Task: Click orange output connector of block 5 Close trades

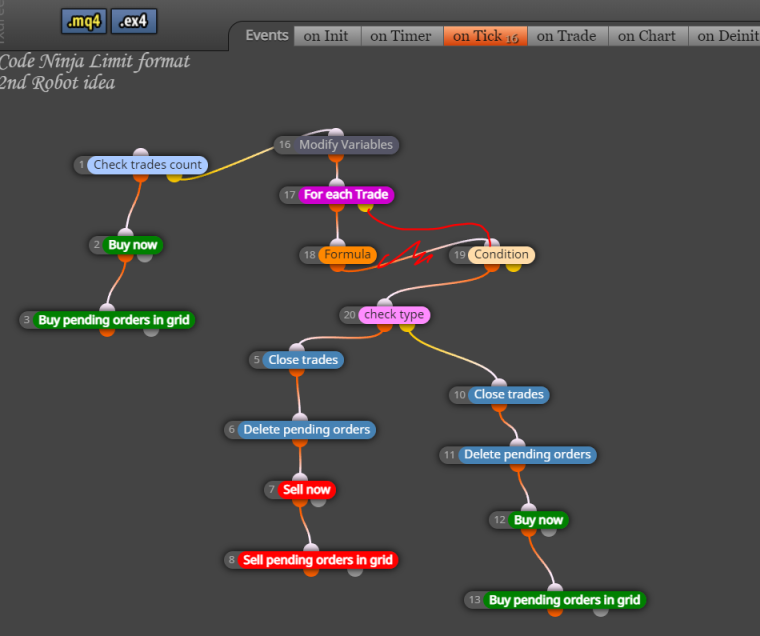Action: click(297, 372)
